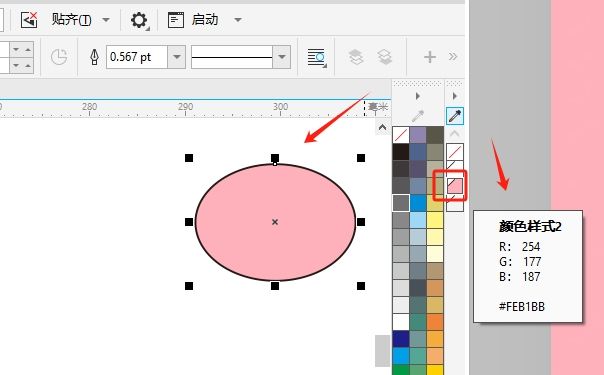Image resolution: width=604 pixels, height=375 pixels.
Task: Open the 贴齐(T) snap-to menu
Action: pyautogui.click(x=72, y=20)
